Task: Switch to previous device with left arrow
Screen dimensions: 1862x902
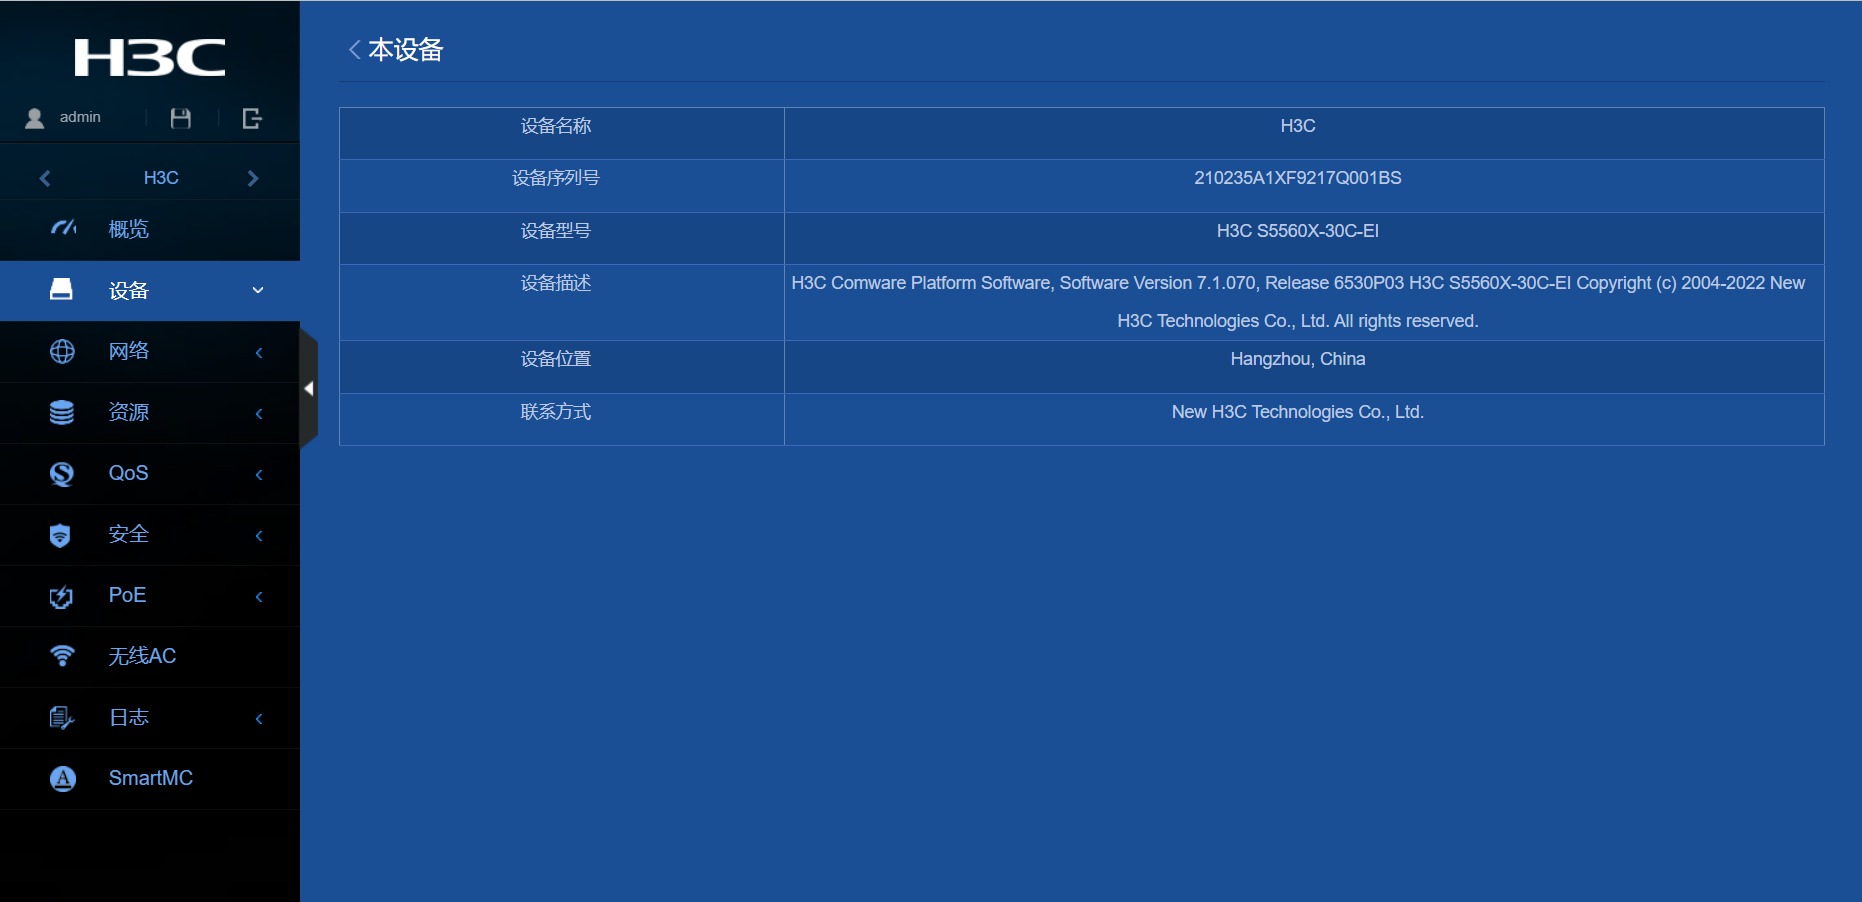Action: coord(45,178)
